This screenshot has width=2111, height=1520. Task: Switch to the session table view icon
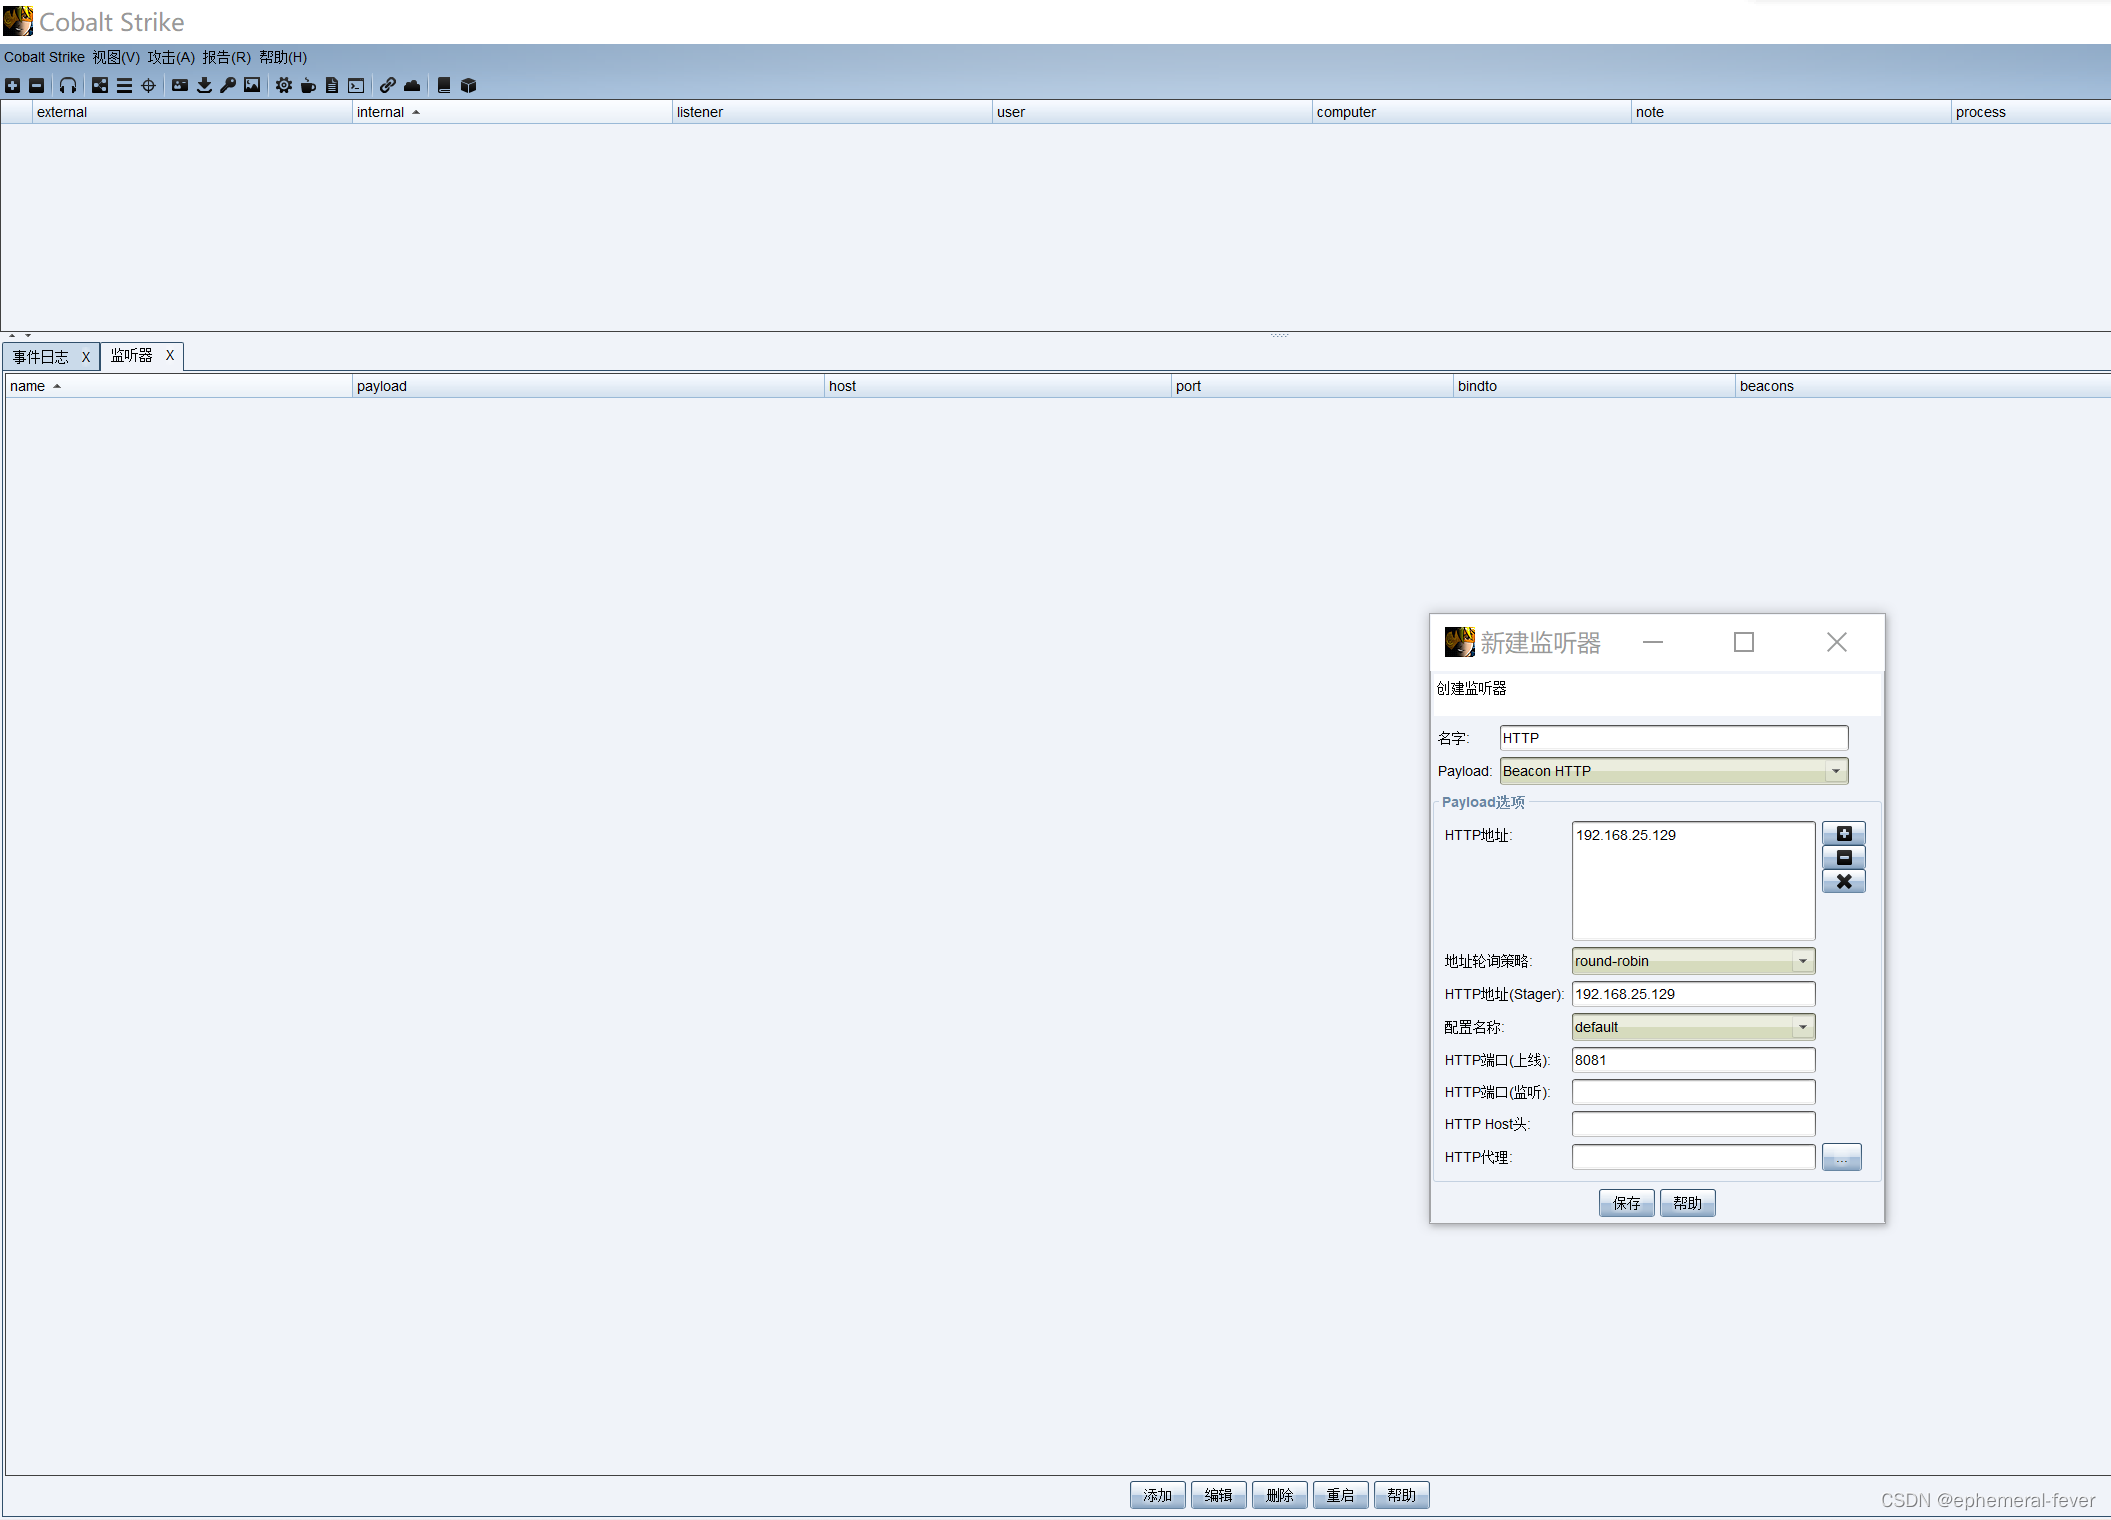coord(124,86)
